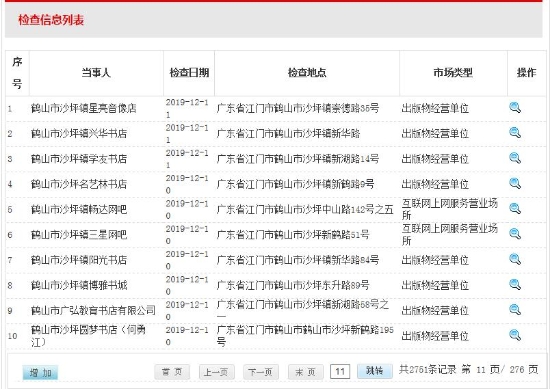Click the 当事人 column header

coord(96,73)
